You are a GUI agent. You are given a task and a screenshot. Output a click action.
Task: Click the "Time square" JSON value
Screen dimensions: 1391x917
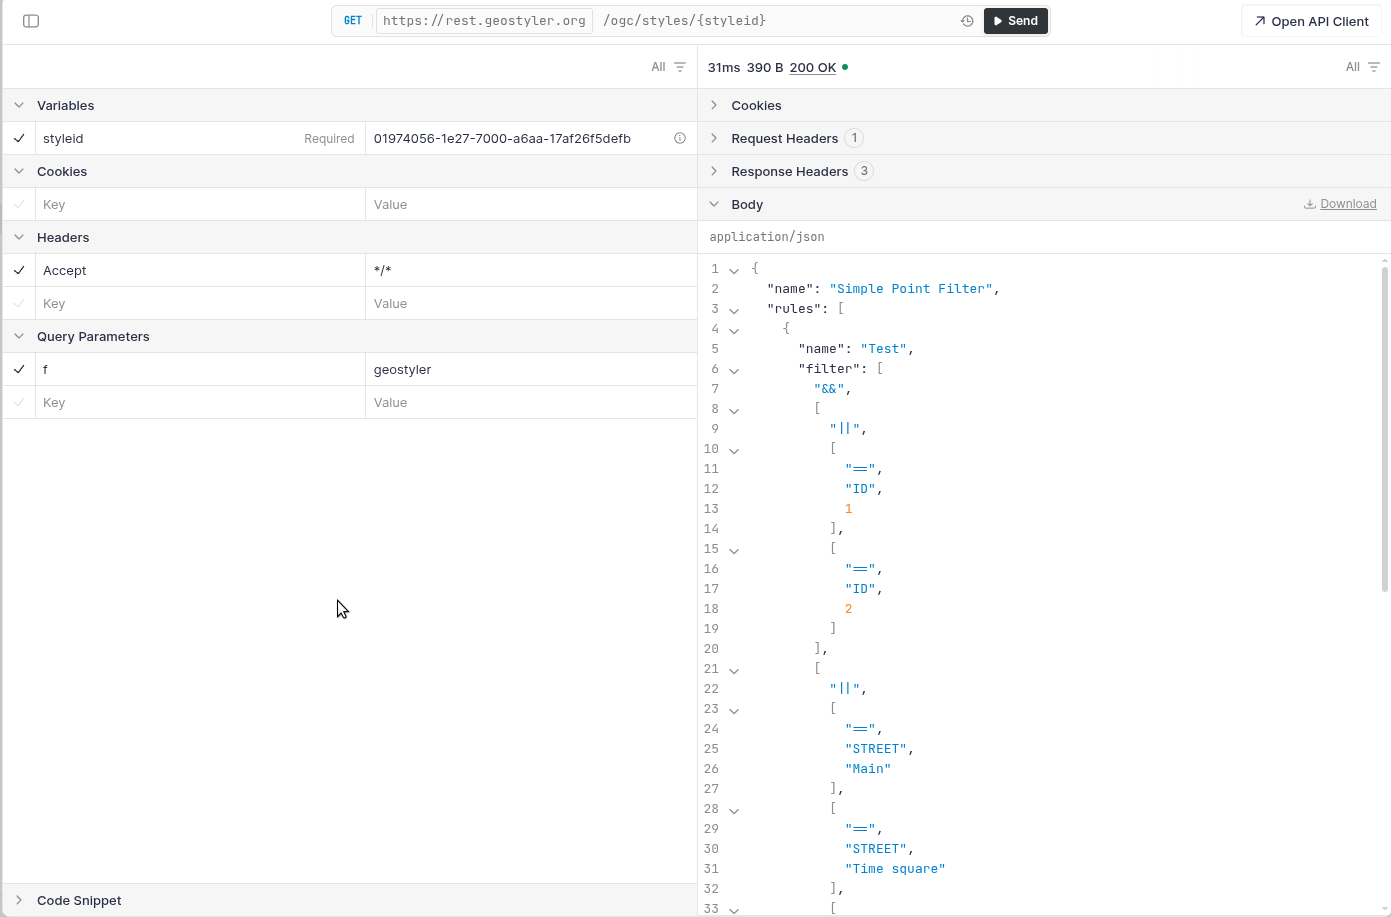tap(895, 869)
